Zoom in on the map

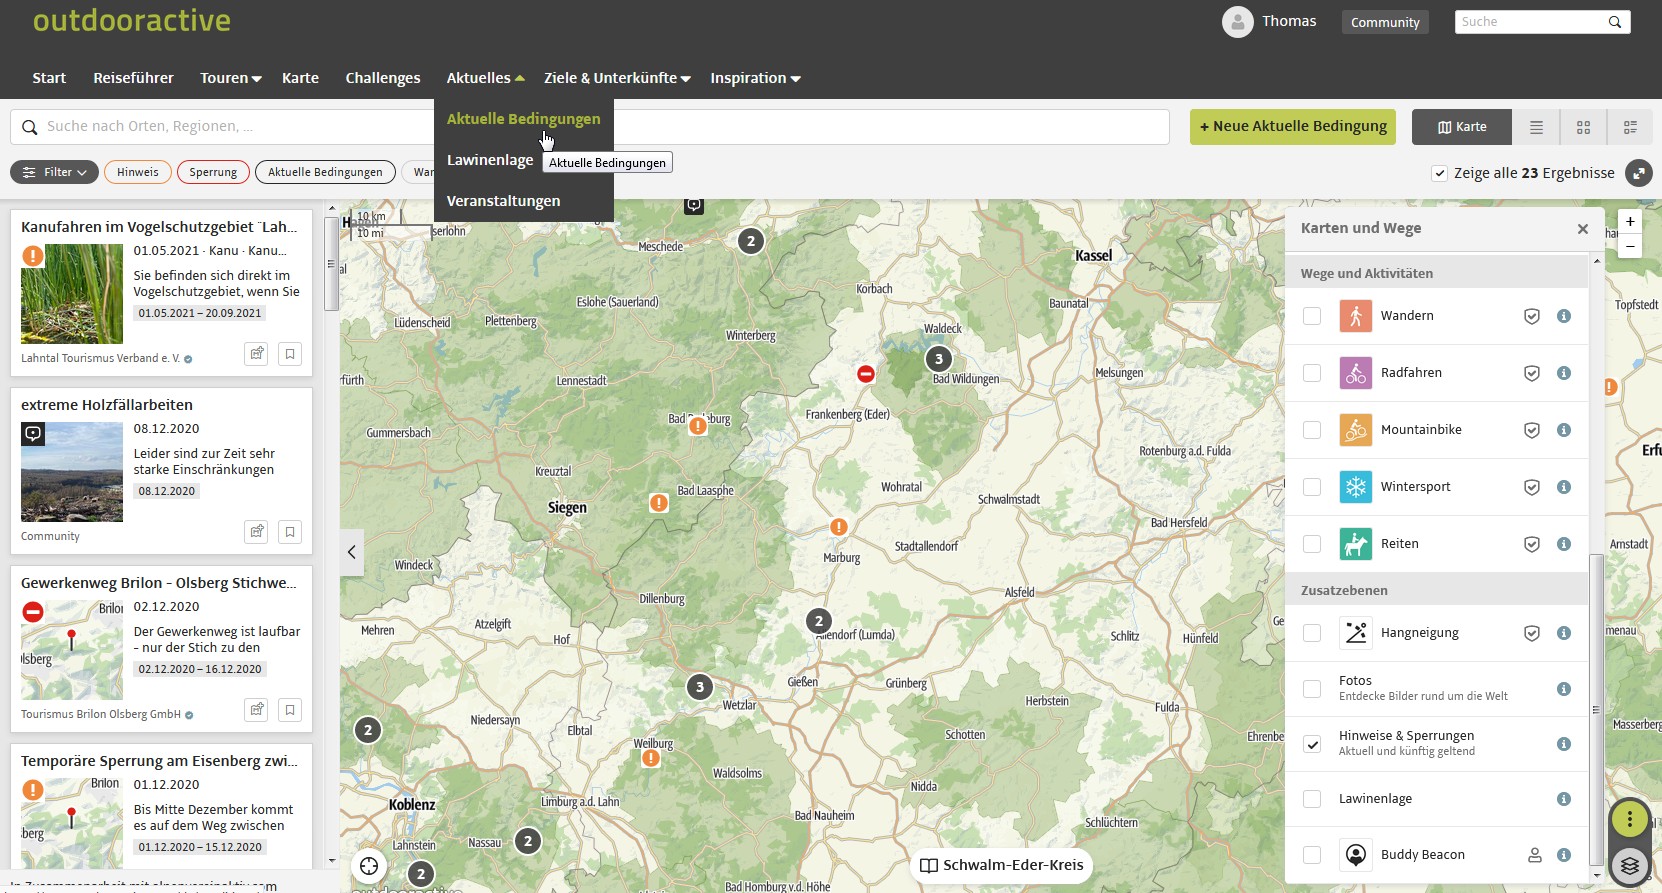point(1630,222)
